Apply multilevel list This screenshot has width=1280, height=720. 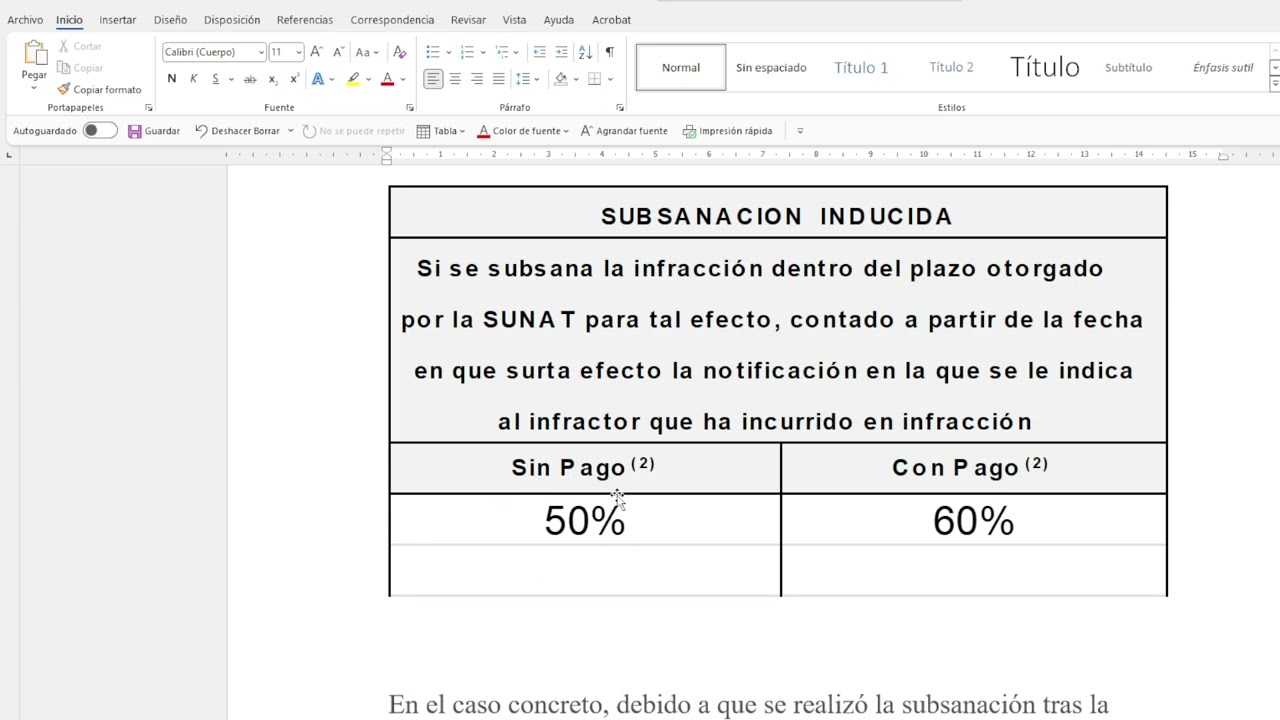(502, 52)
